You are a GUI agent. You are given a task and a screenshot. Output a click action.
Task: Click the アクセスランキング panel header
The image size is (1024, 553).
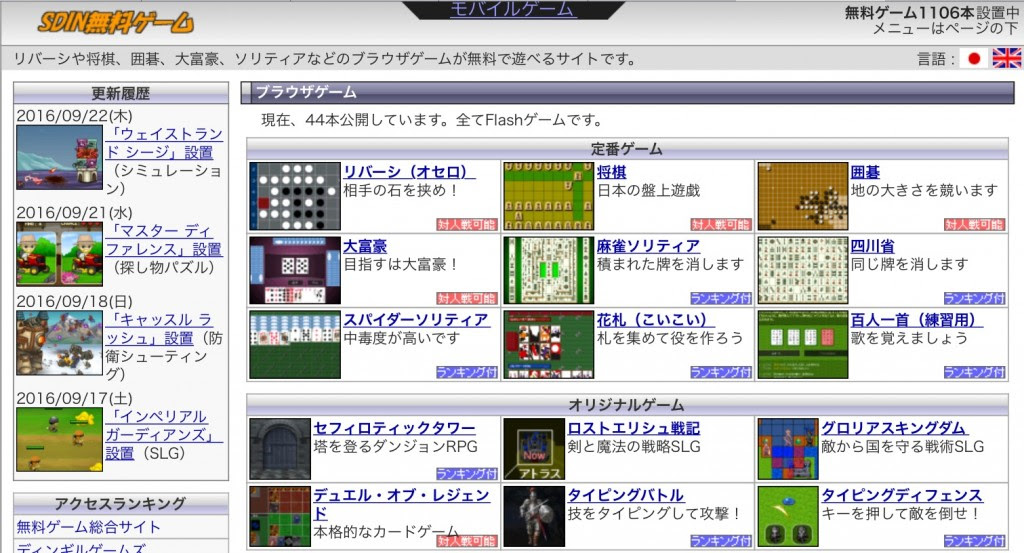pos(121,503)
